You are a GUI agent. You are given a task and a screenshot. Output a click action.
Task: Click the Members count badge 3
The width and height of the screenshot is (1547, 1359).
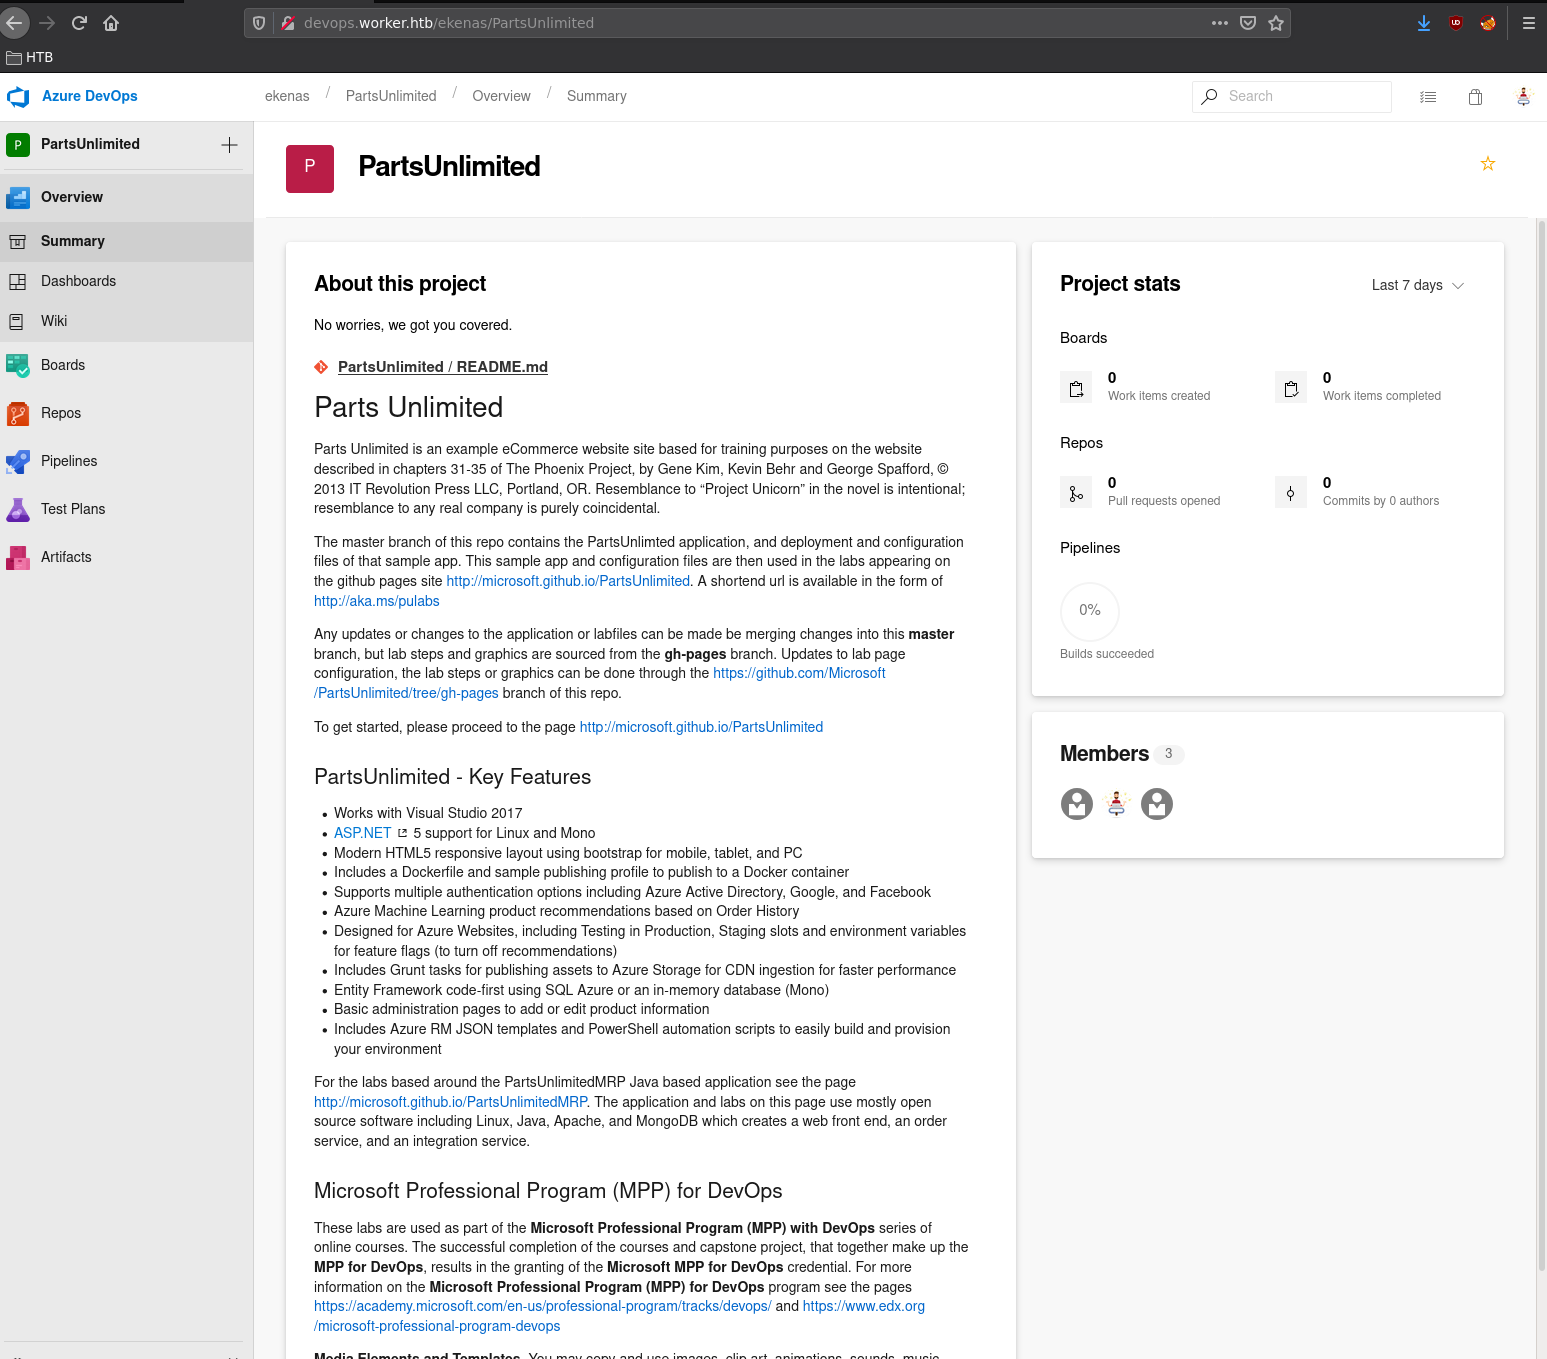[1168, 754]
